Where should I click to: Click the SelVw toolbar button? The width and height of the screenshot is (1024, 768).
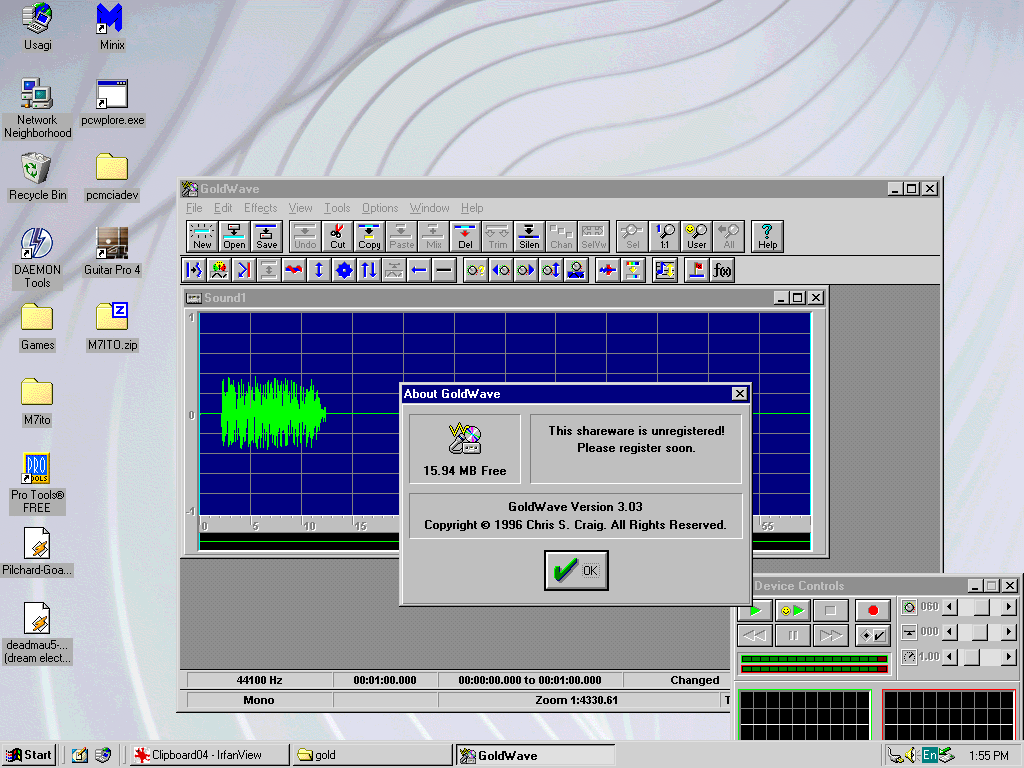coord(593,236)
